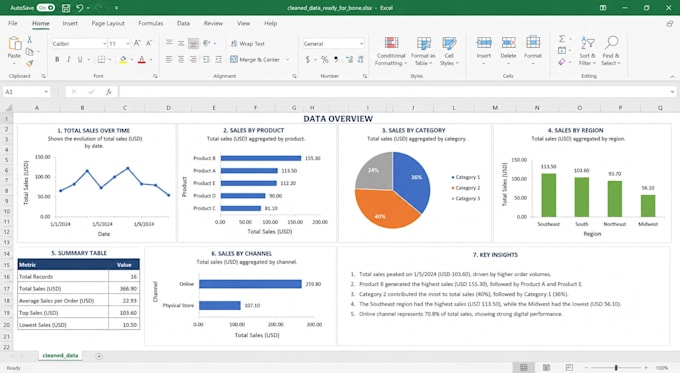Image resolution: width=680 pixels, height=373 pixels.
Task: Click the Copy icon in Clipboard group
Action: (x=29, y=52)
